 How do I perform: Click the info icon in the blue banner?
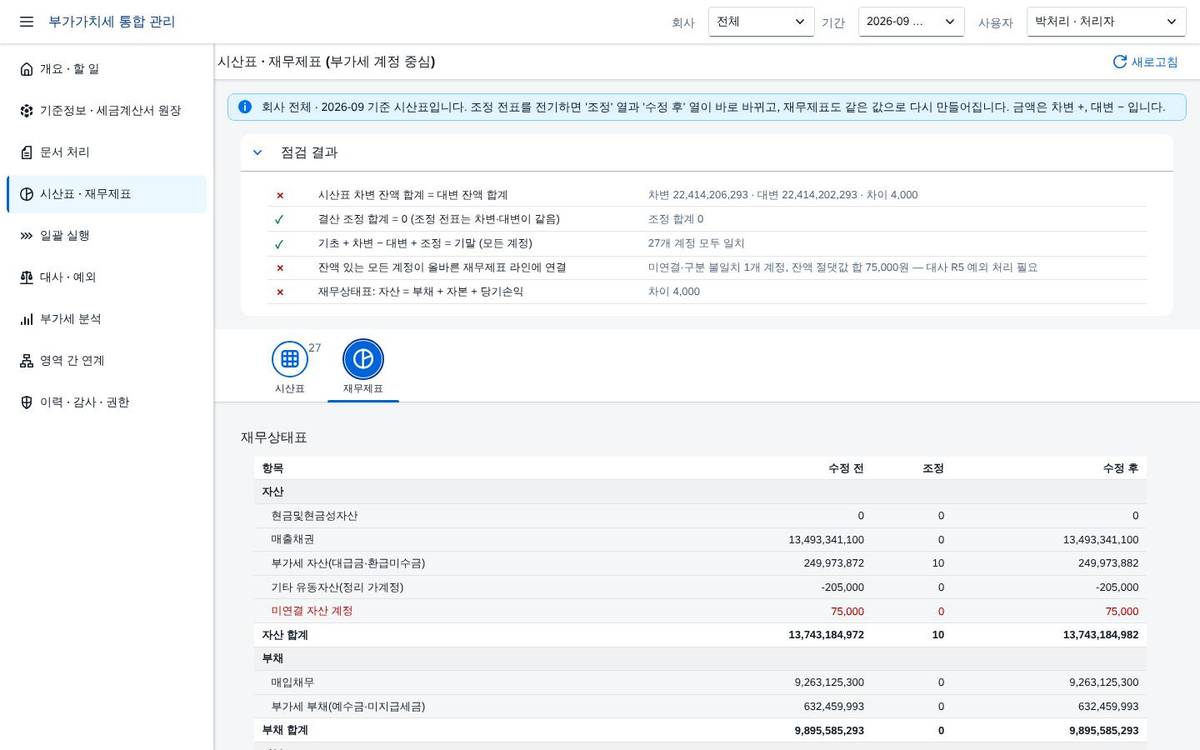pos(245,107)
